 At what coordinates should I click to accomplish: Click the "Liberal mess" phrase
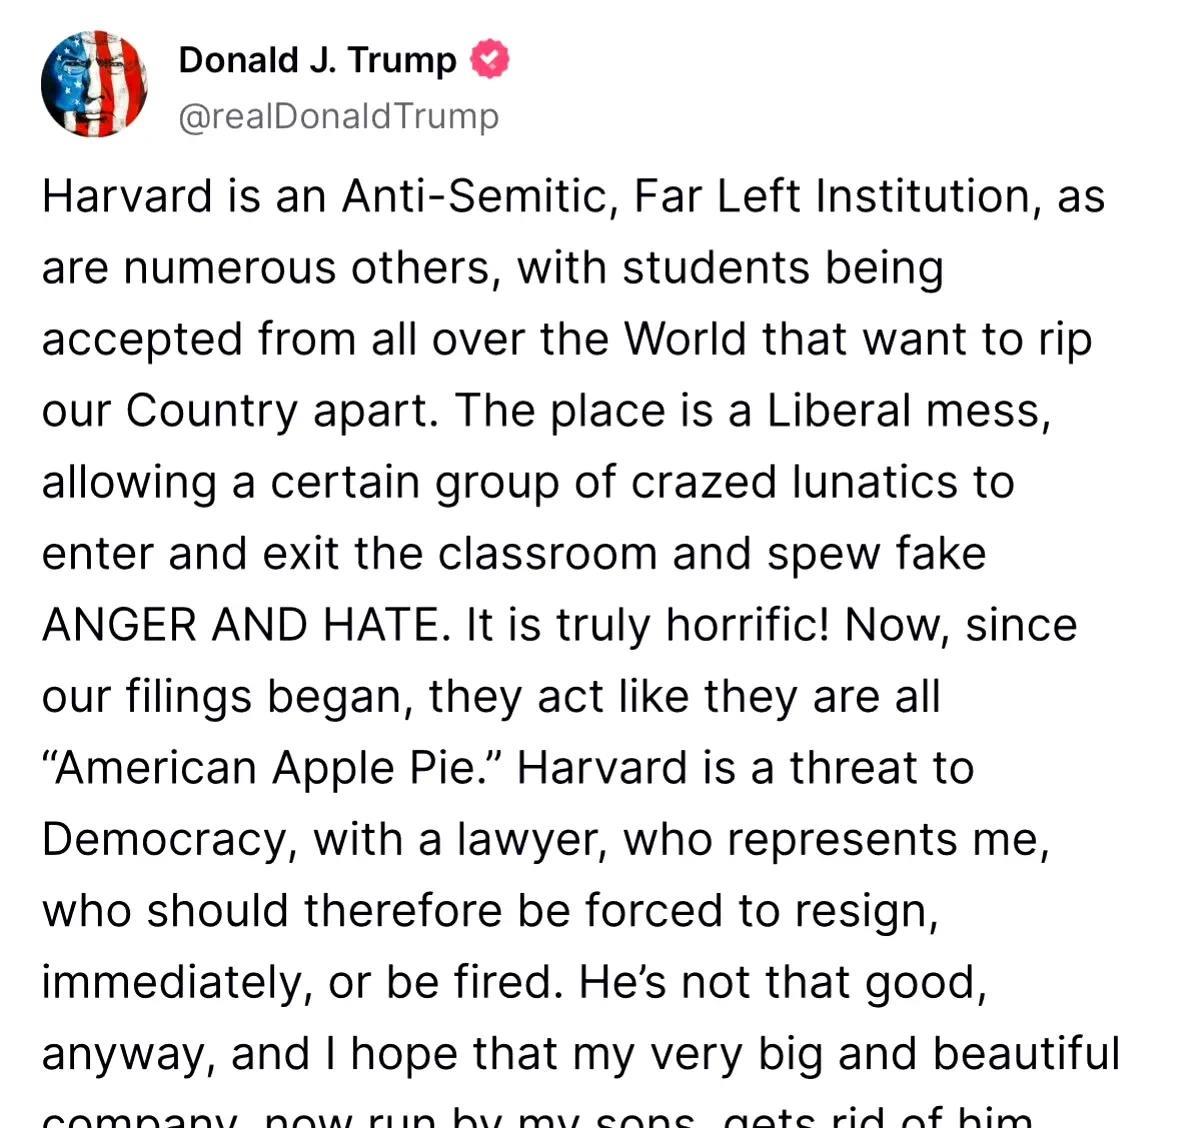(x=908, y=411)
